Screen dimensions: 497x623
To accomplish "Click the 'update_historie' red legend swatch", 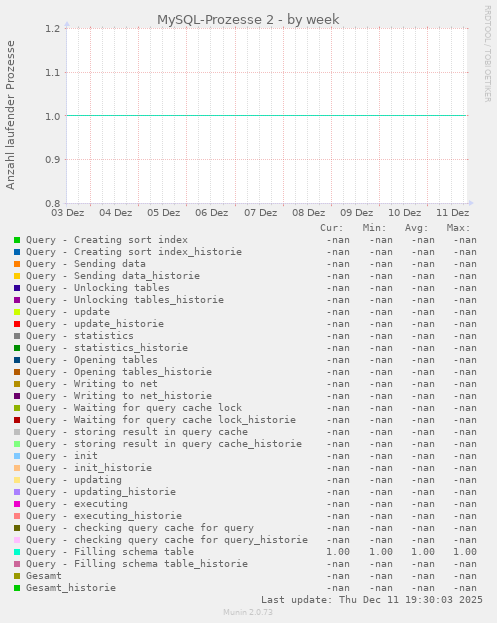I will [17, 324].
